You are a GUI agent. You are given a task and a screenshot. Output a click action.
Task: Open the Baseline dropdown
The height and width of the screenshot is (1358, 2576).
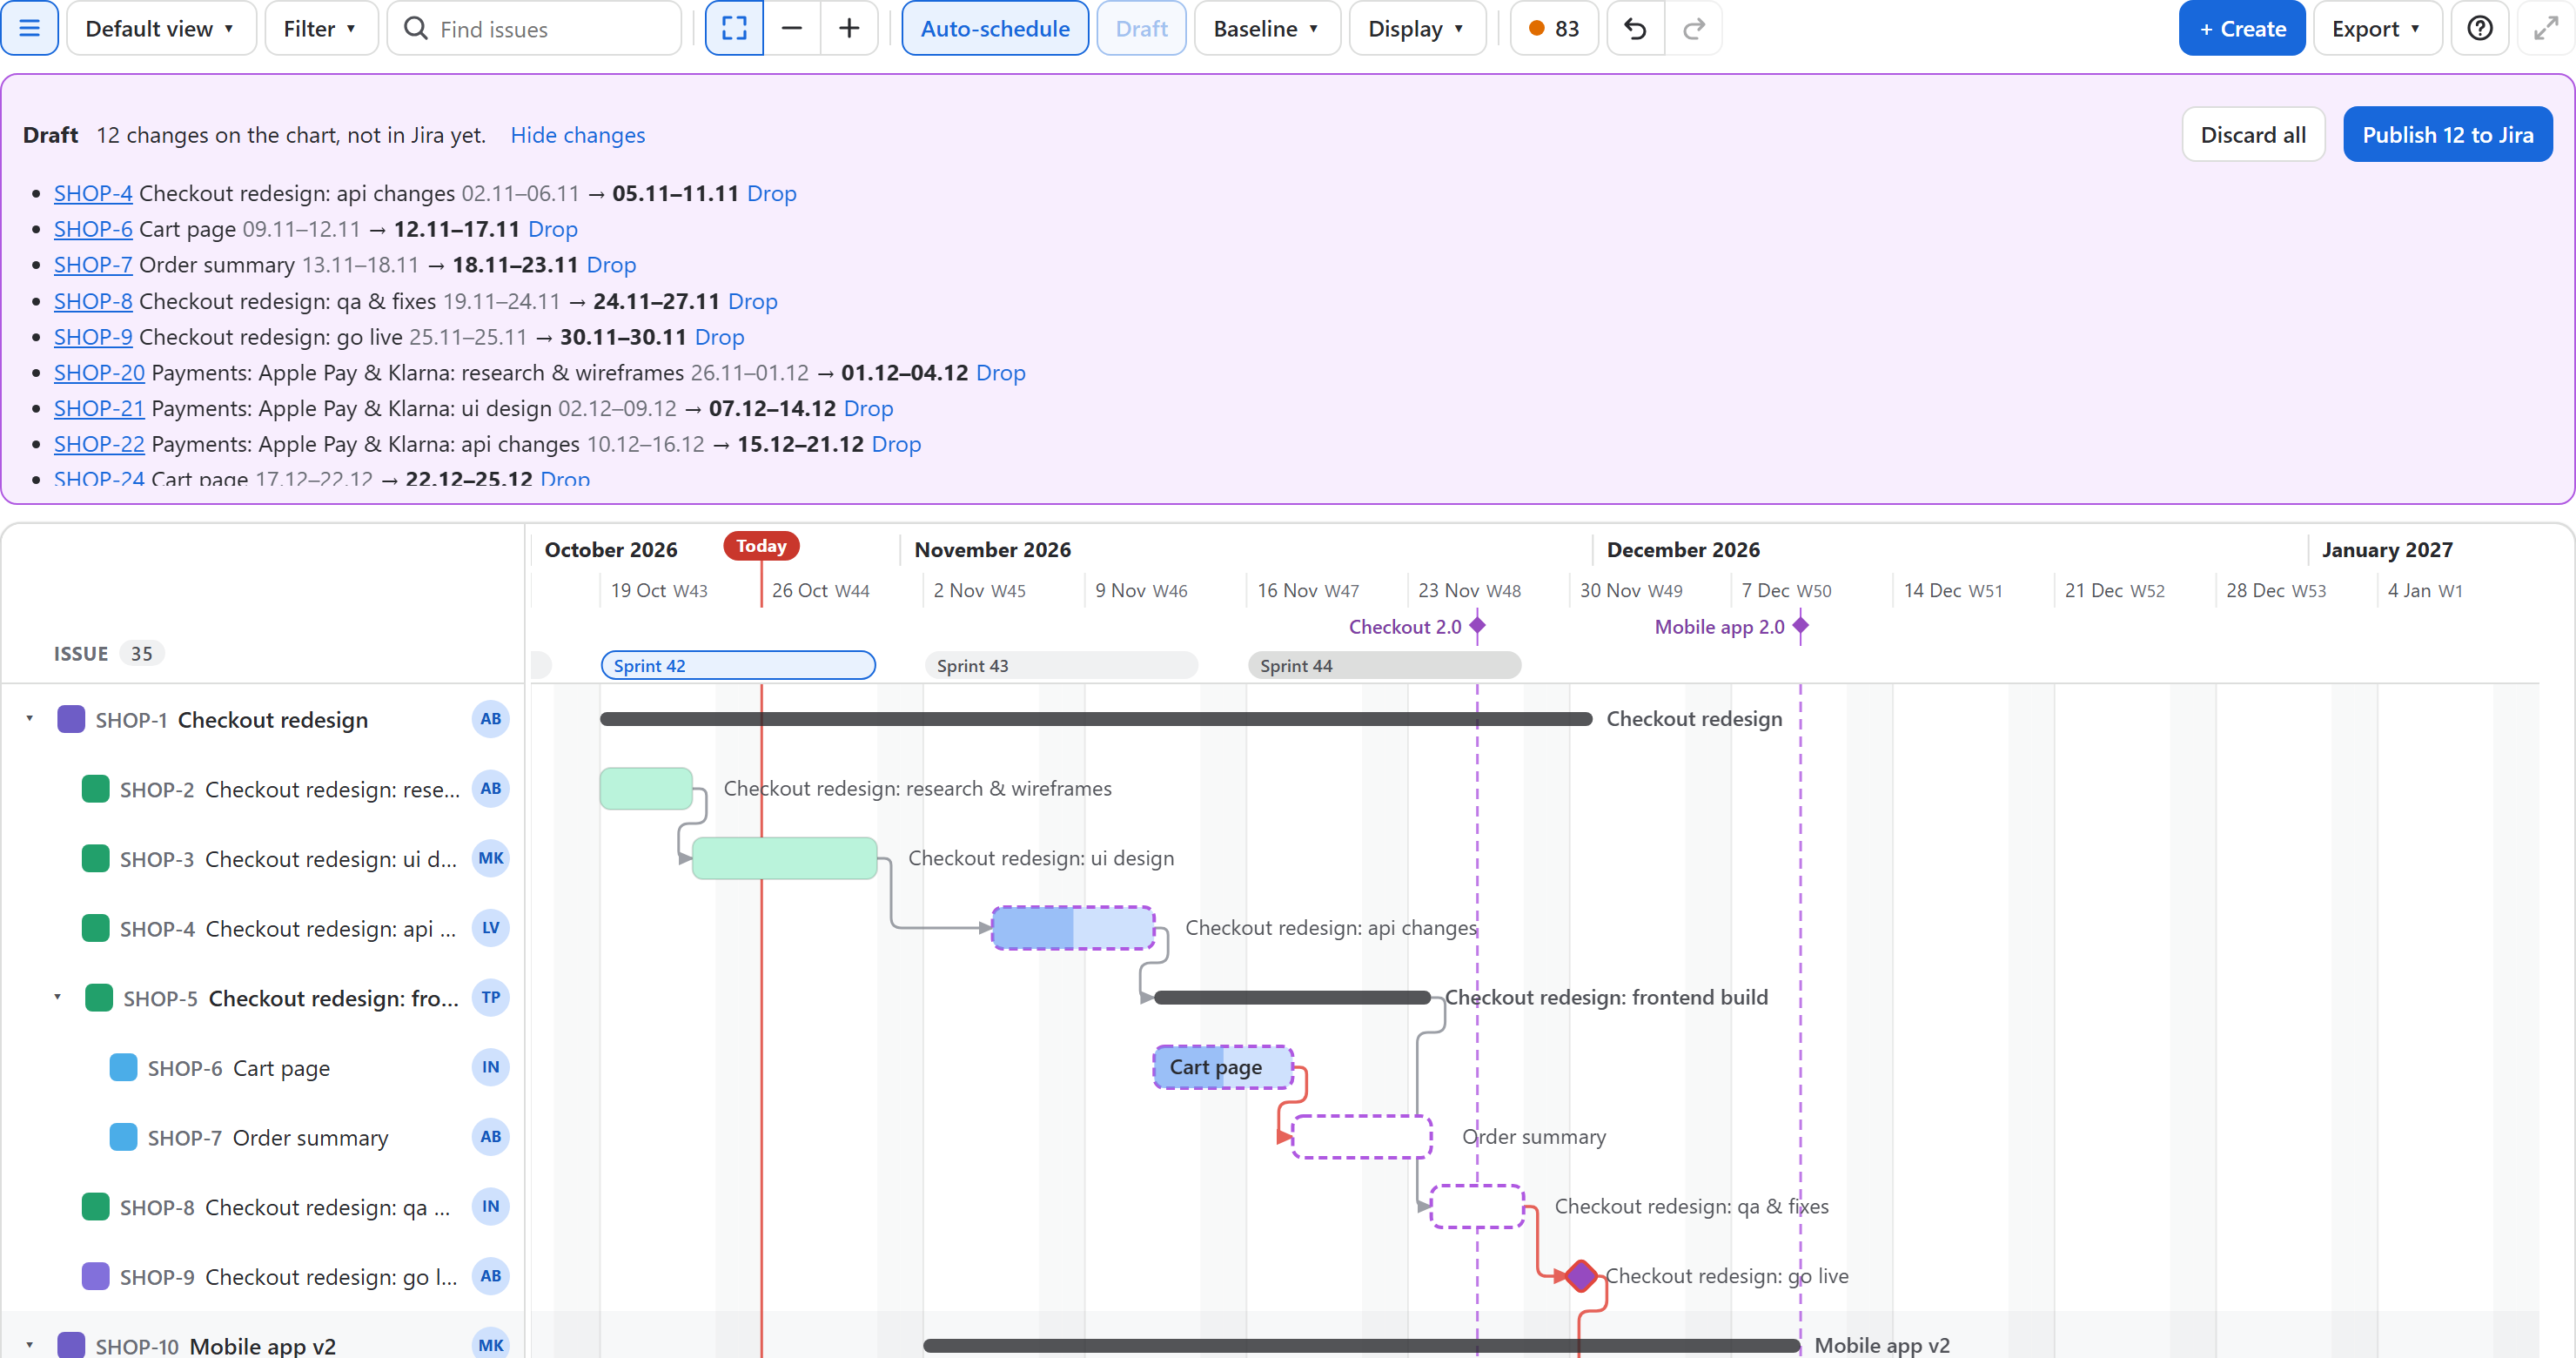[1266, 28]
